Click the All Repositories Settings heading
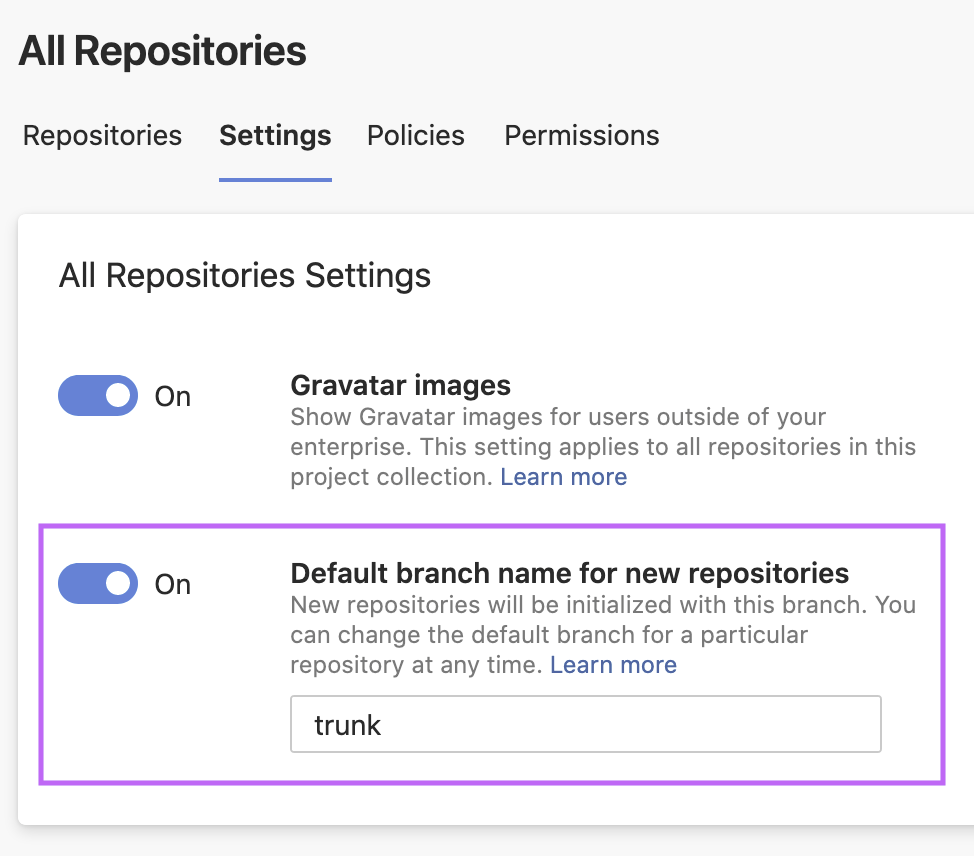 [x=245, y=275]
